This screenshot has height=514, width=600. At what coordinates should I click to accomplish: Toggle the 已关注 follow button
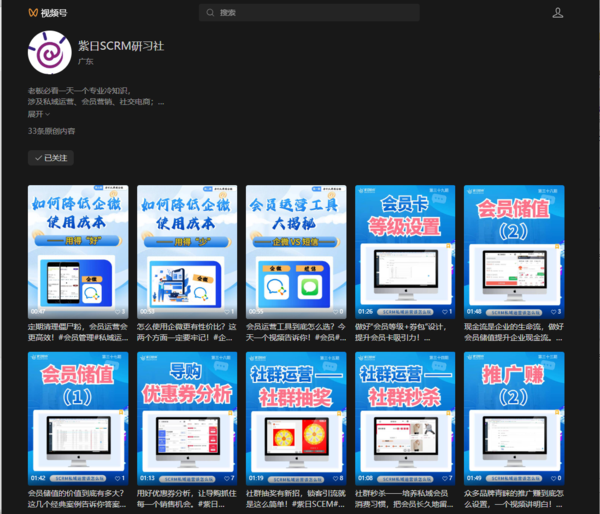[x=51, y=158]
